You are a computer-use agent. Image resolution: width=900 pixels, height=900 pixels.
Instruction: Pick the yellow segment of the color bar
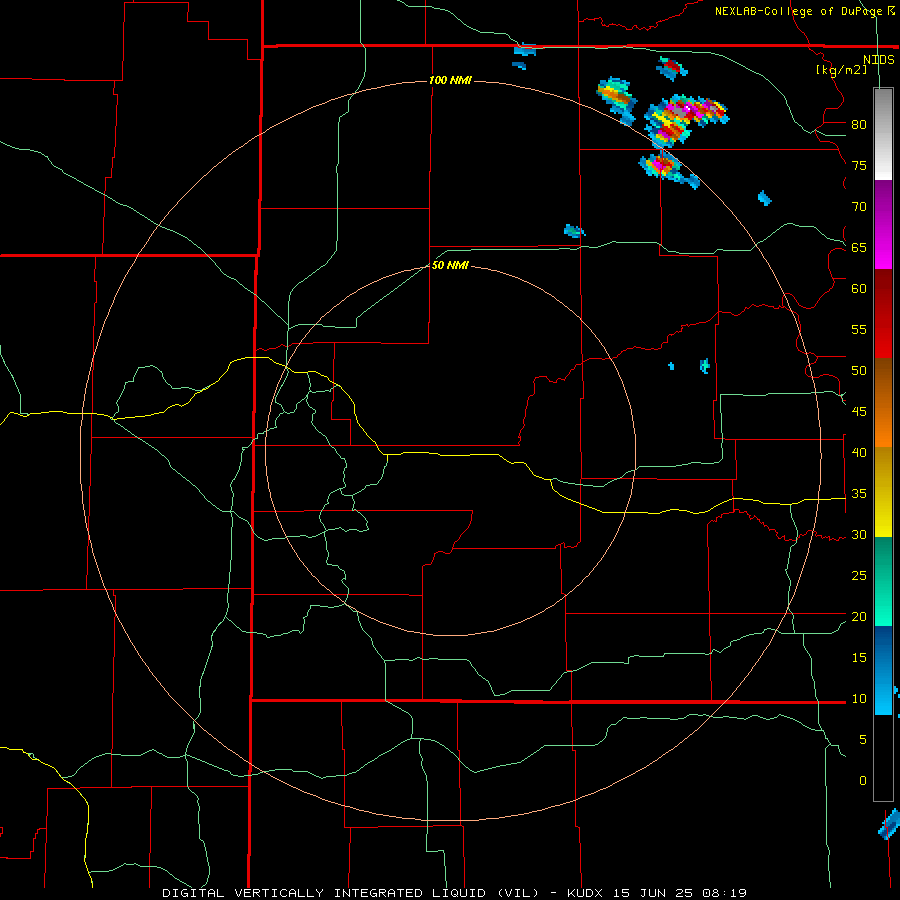(883, 492)
